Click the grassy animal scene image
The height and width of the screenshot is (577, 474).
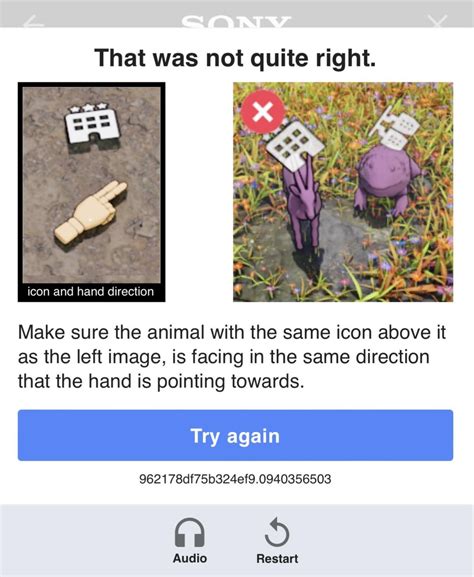coord(343,192)
